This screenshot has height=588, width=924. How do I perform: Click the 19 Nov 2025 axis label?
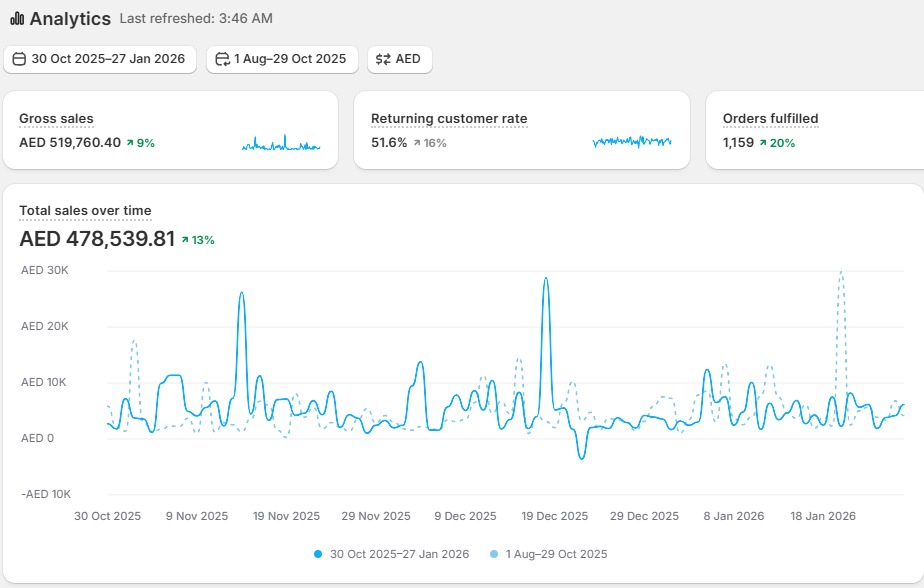point(286,516)
